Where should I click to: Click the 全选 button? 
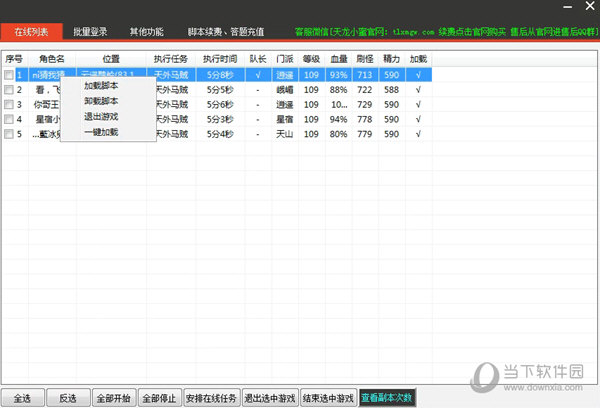[23, 398]
